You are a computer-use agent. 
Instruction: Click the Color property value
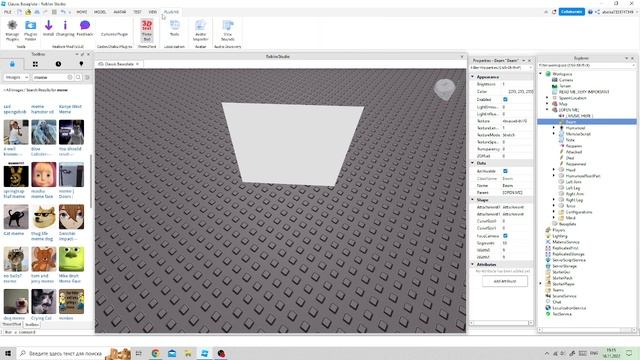[x=520, y=92]
